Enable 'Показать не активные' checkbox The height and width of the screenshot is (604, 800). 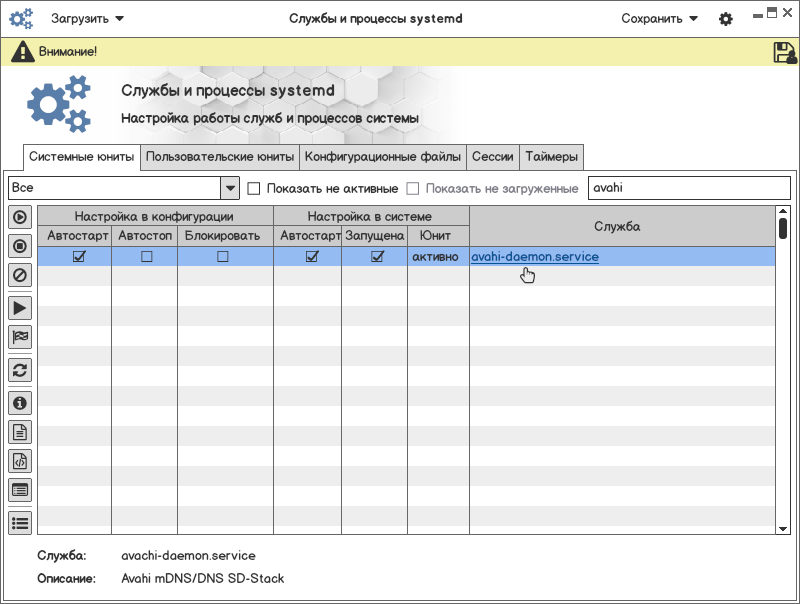(x=254, y=188)
